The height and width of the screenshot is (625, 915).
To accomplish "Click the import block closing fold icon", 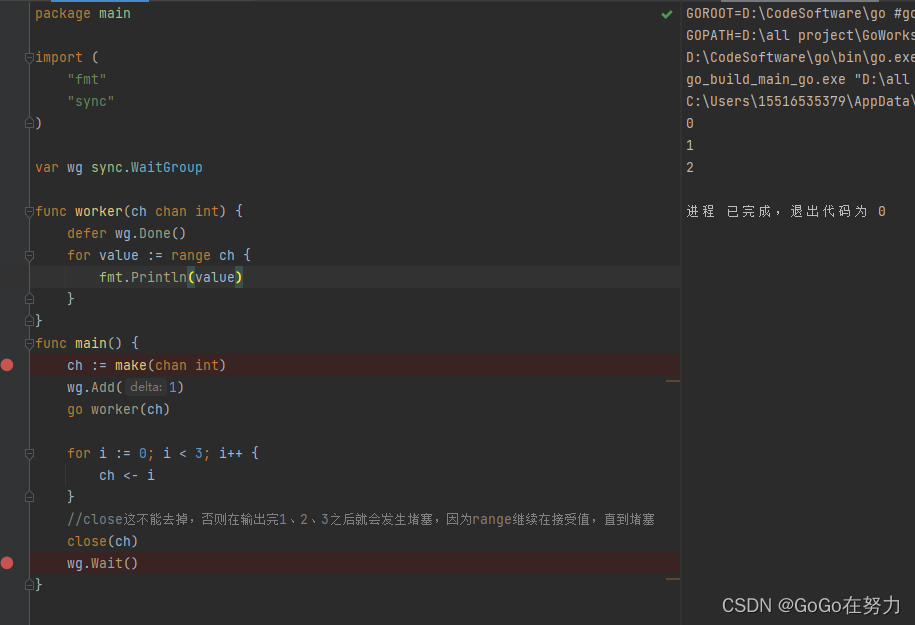I will point(29,123).
